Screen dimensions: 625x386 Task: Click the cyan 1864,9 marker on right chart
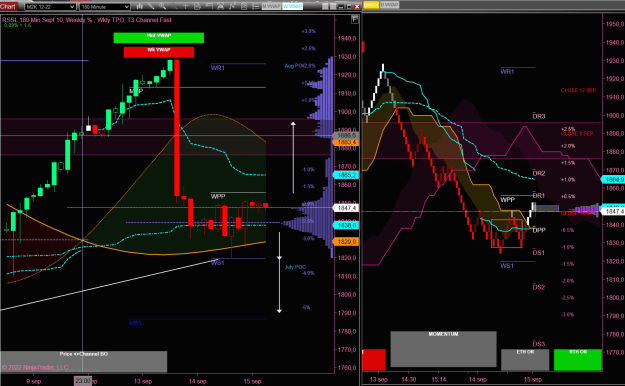tap(613, 180)
